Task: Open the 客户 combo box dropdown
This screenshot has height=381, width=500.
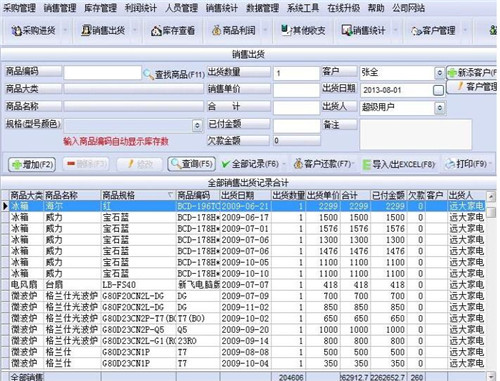Action: pos(439,73)
